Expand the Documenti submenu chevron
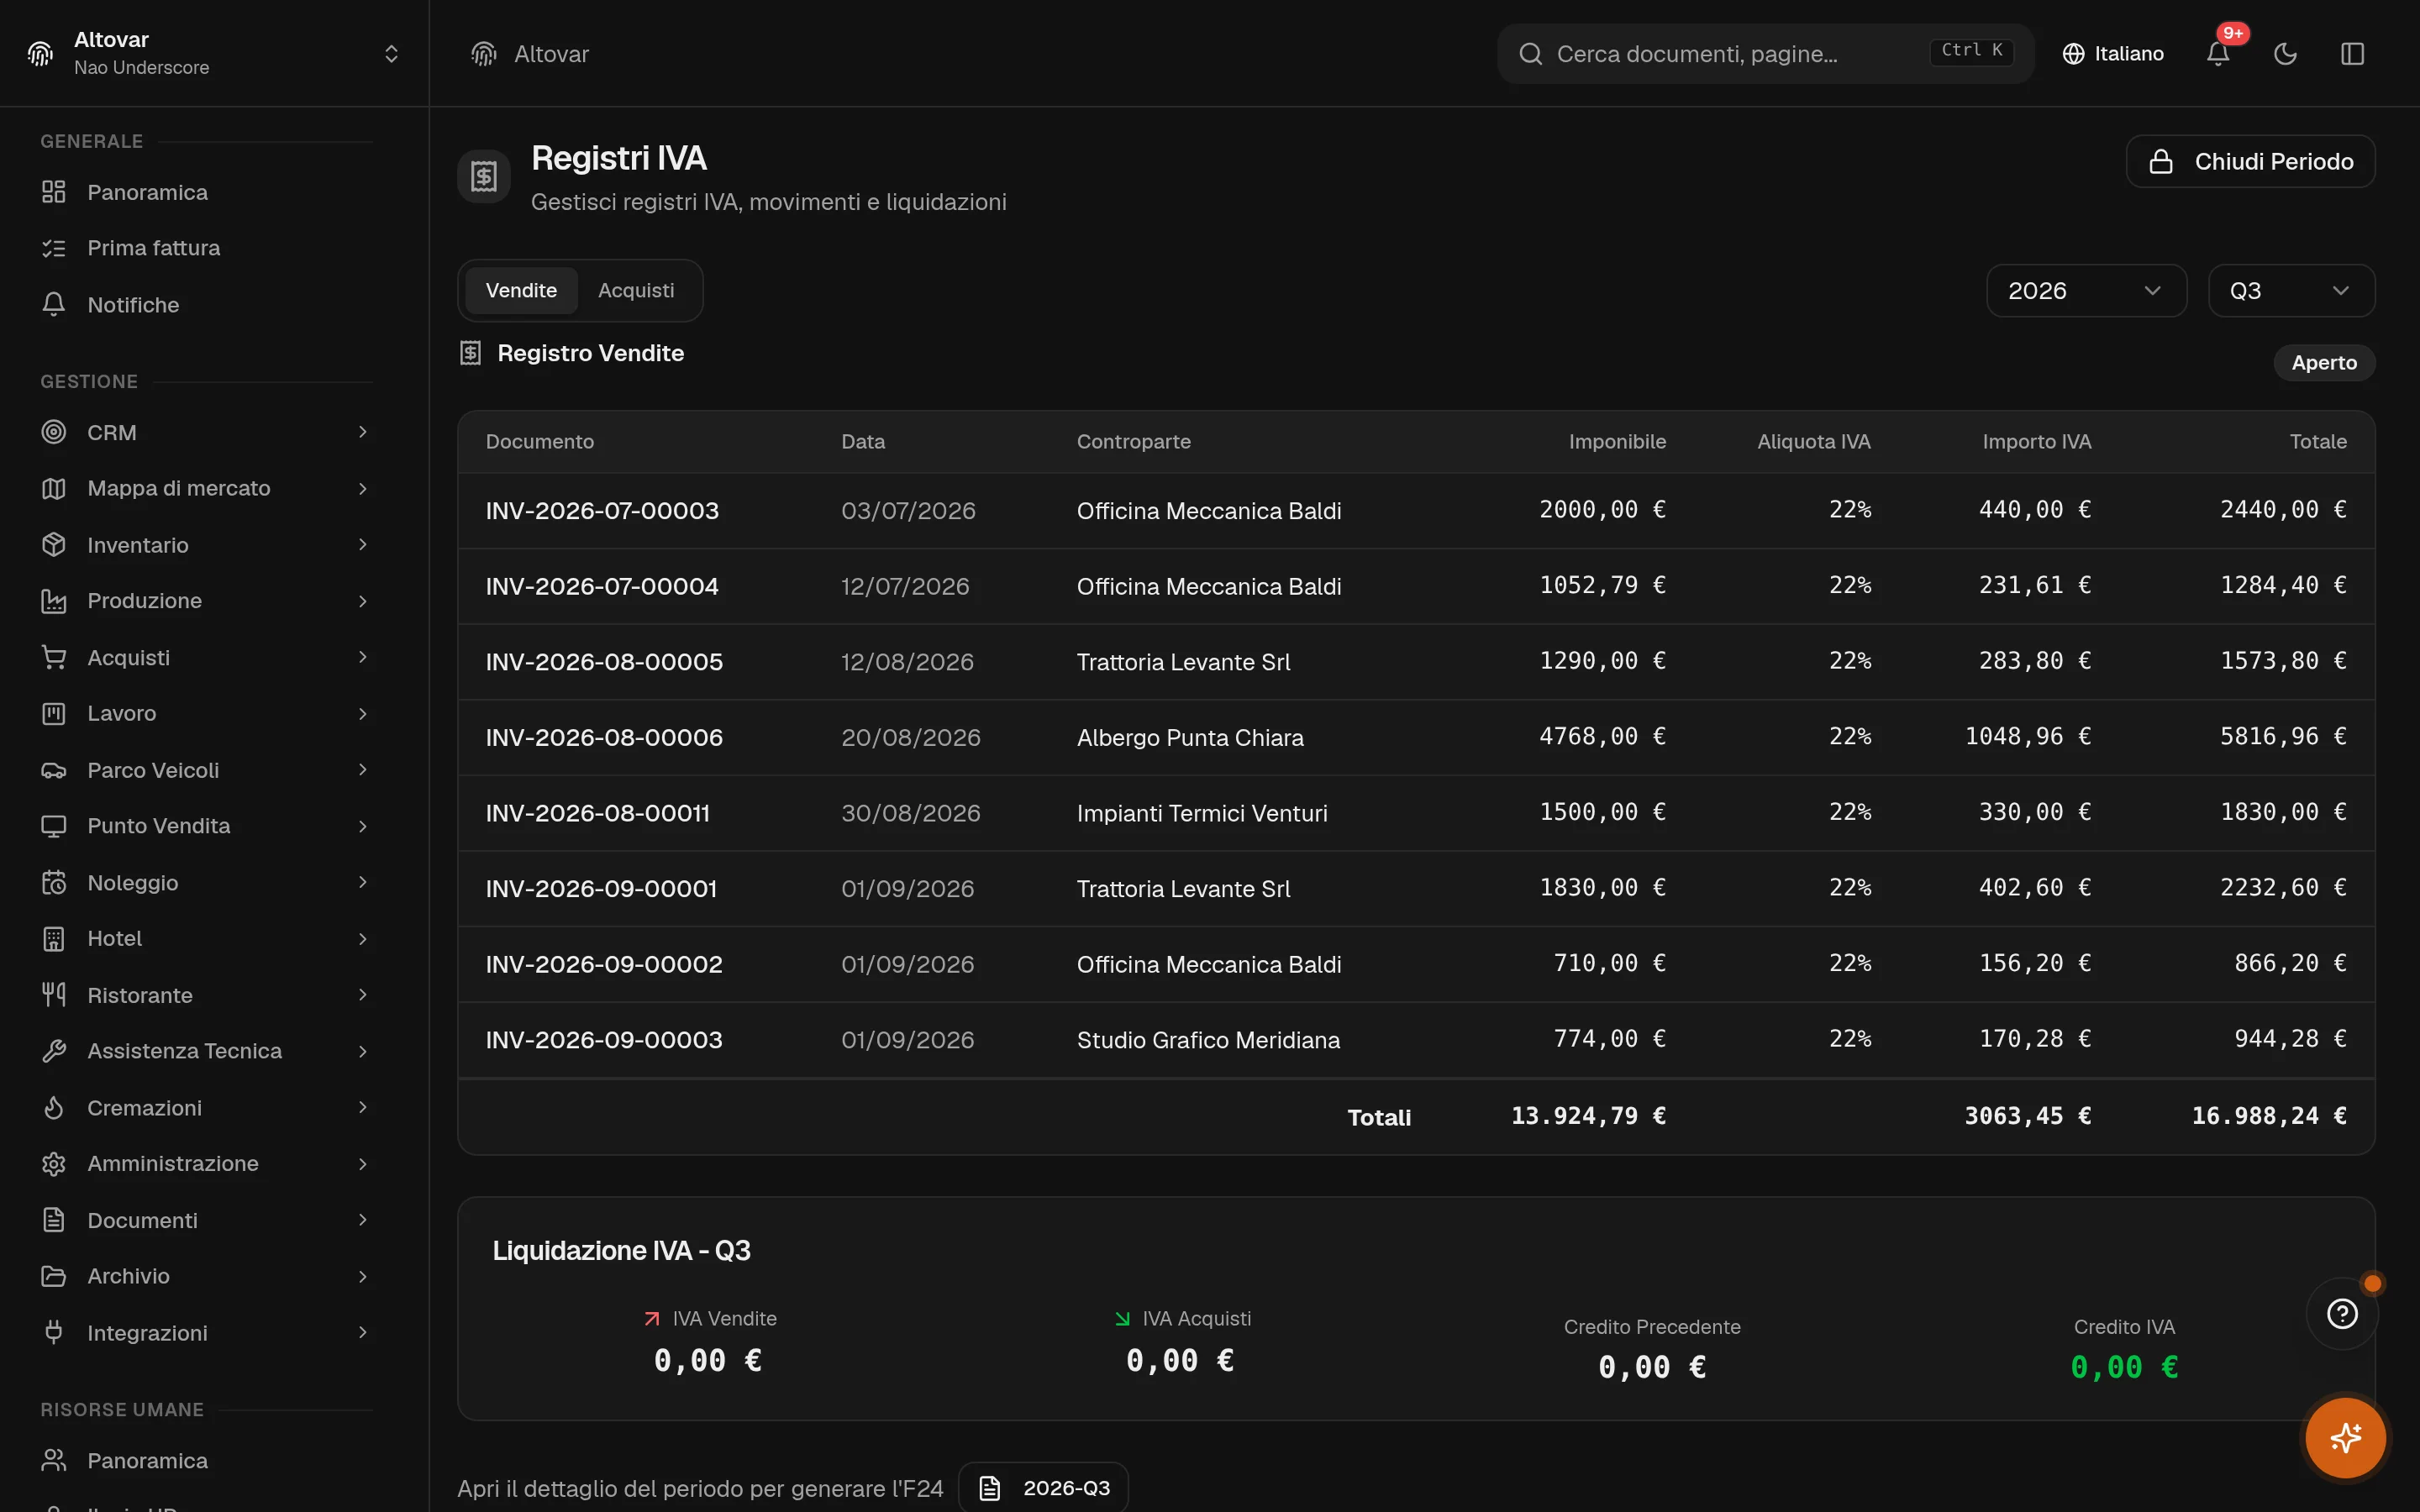 click(x=363, y=1220)
